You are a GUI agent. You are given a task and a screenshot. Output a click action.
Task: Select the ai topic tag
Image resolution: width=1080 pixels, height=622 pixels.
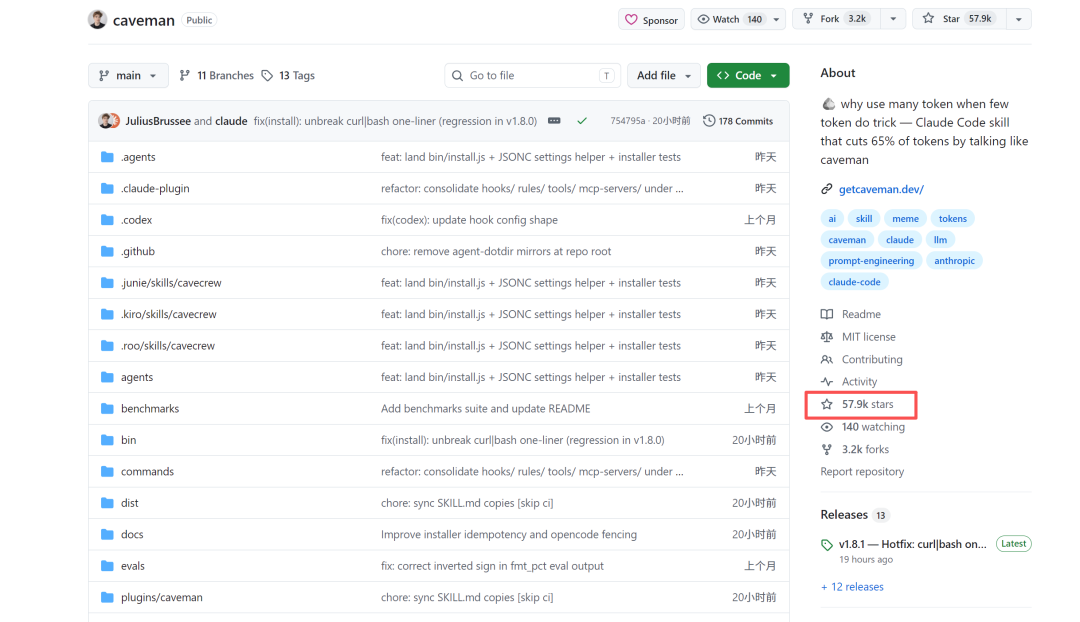tap(832, 218)
